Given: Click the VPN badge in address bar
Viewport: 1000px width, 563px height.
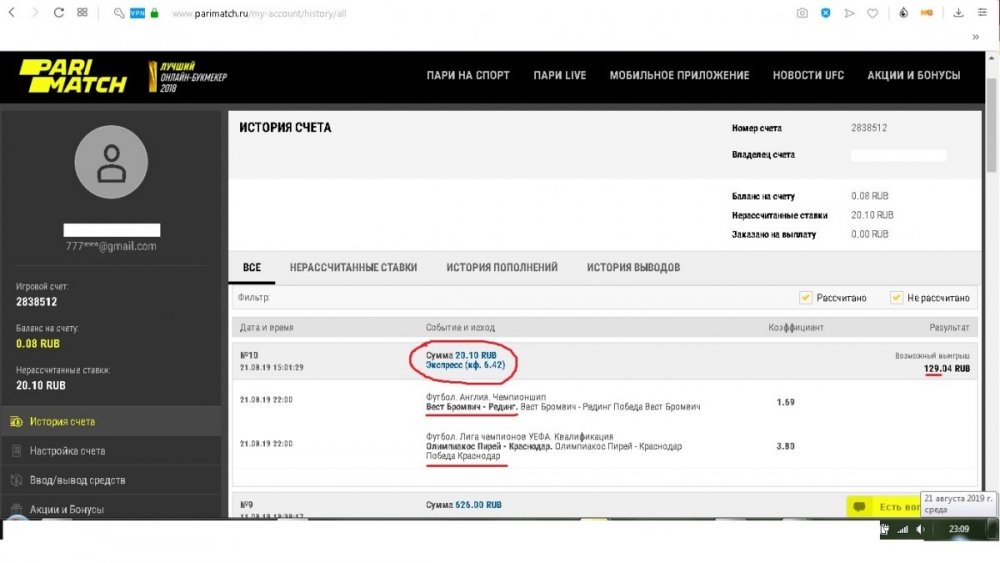Looking at the screenshot, I should click(137, 13).
